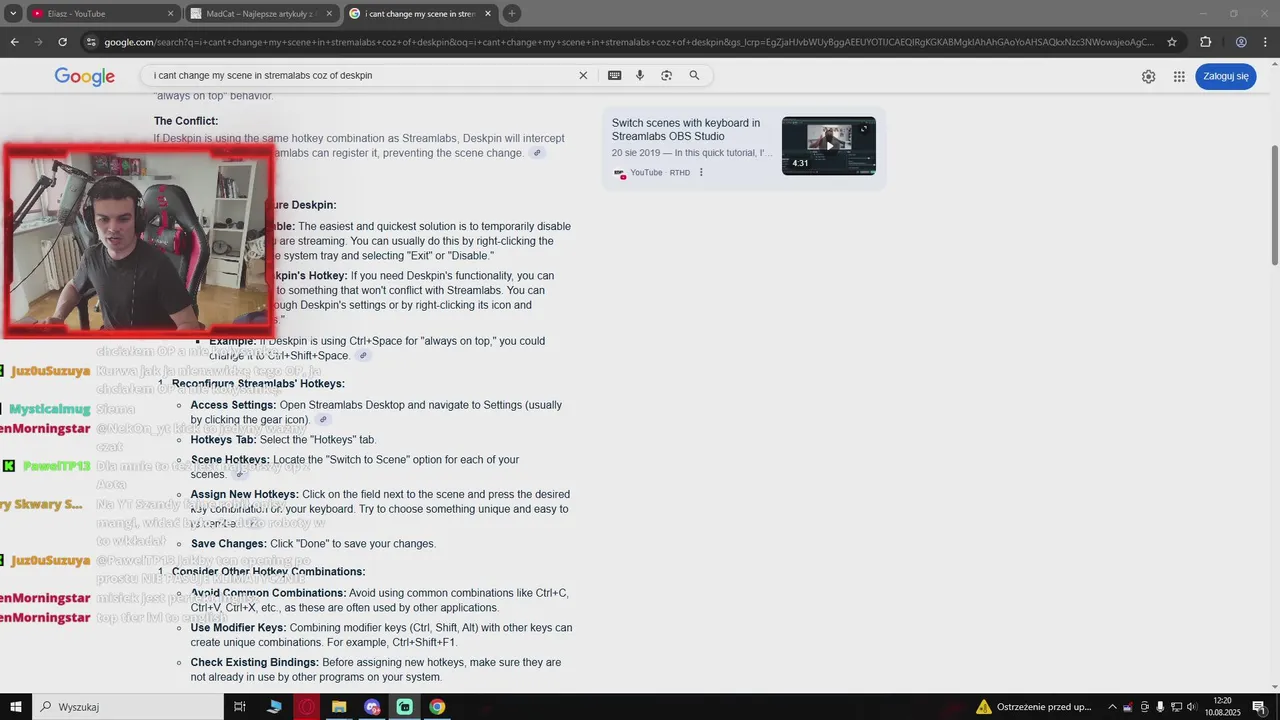
Task: Click 'The Conflict:' heading text
Action: 186,121
